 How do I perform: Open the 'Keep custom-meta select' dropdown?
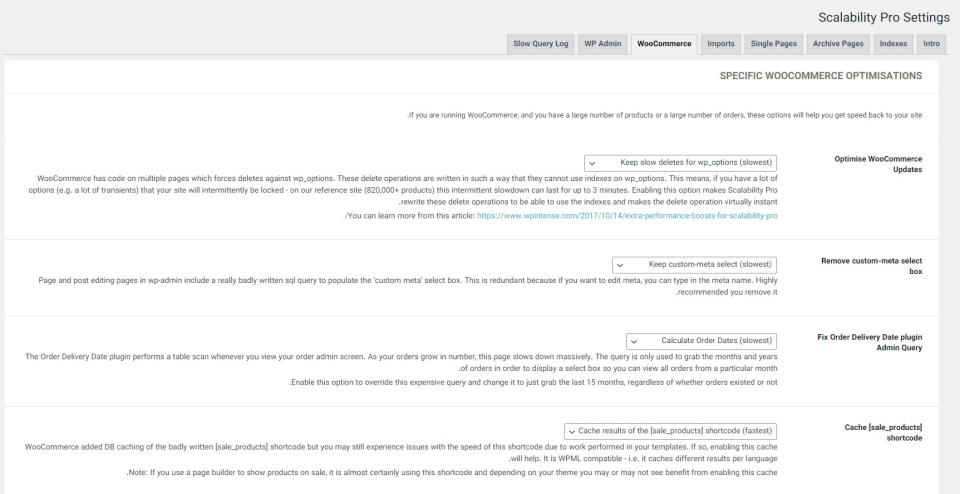pyautogui.click(x=694, y=264)
